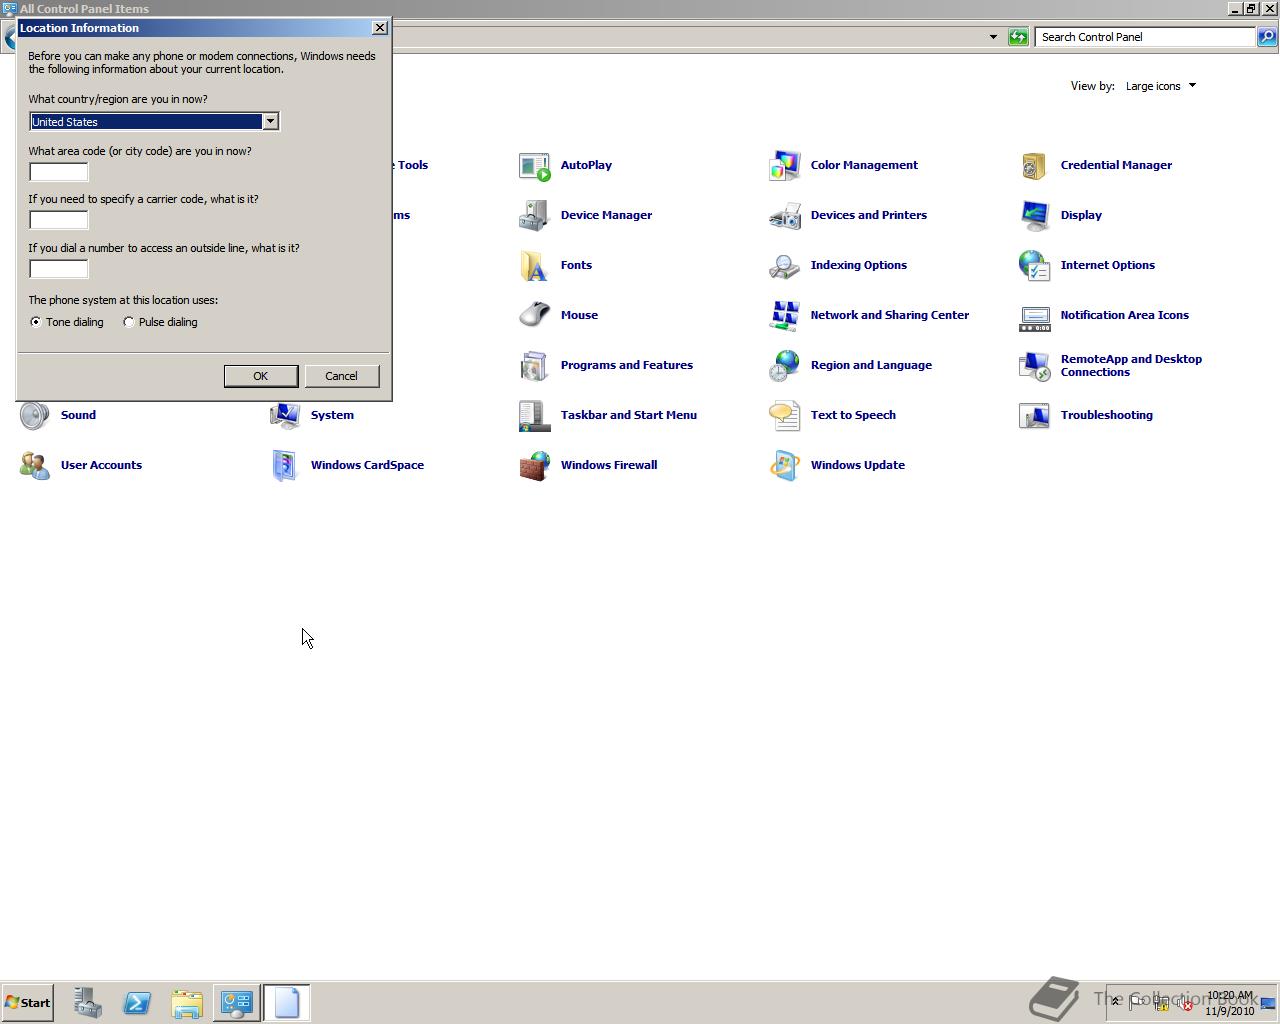Select the Pulse dialing radio button
The height and width of the screenshot is (1024, 1280).
click(129, 322)
